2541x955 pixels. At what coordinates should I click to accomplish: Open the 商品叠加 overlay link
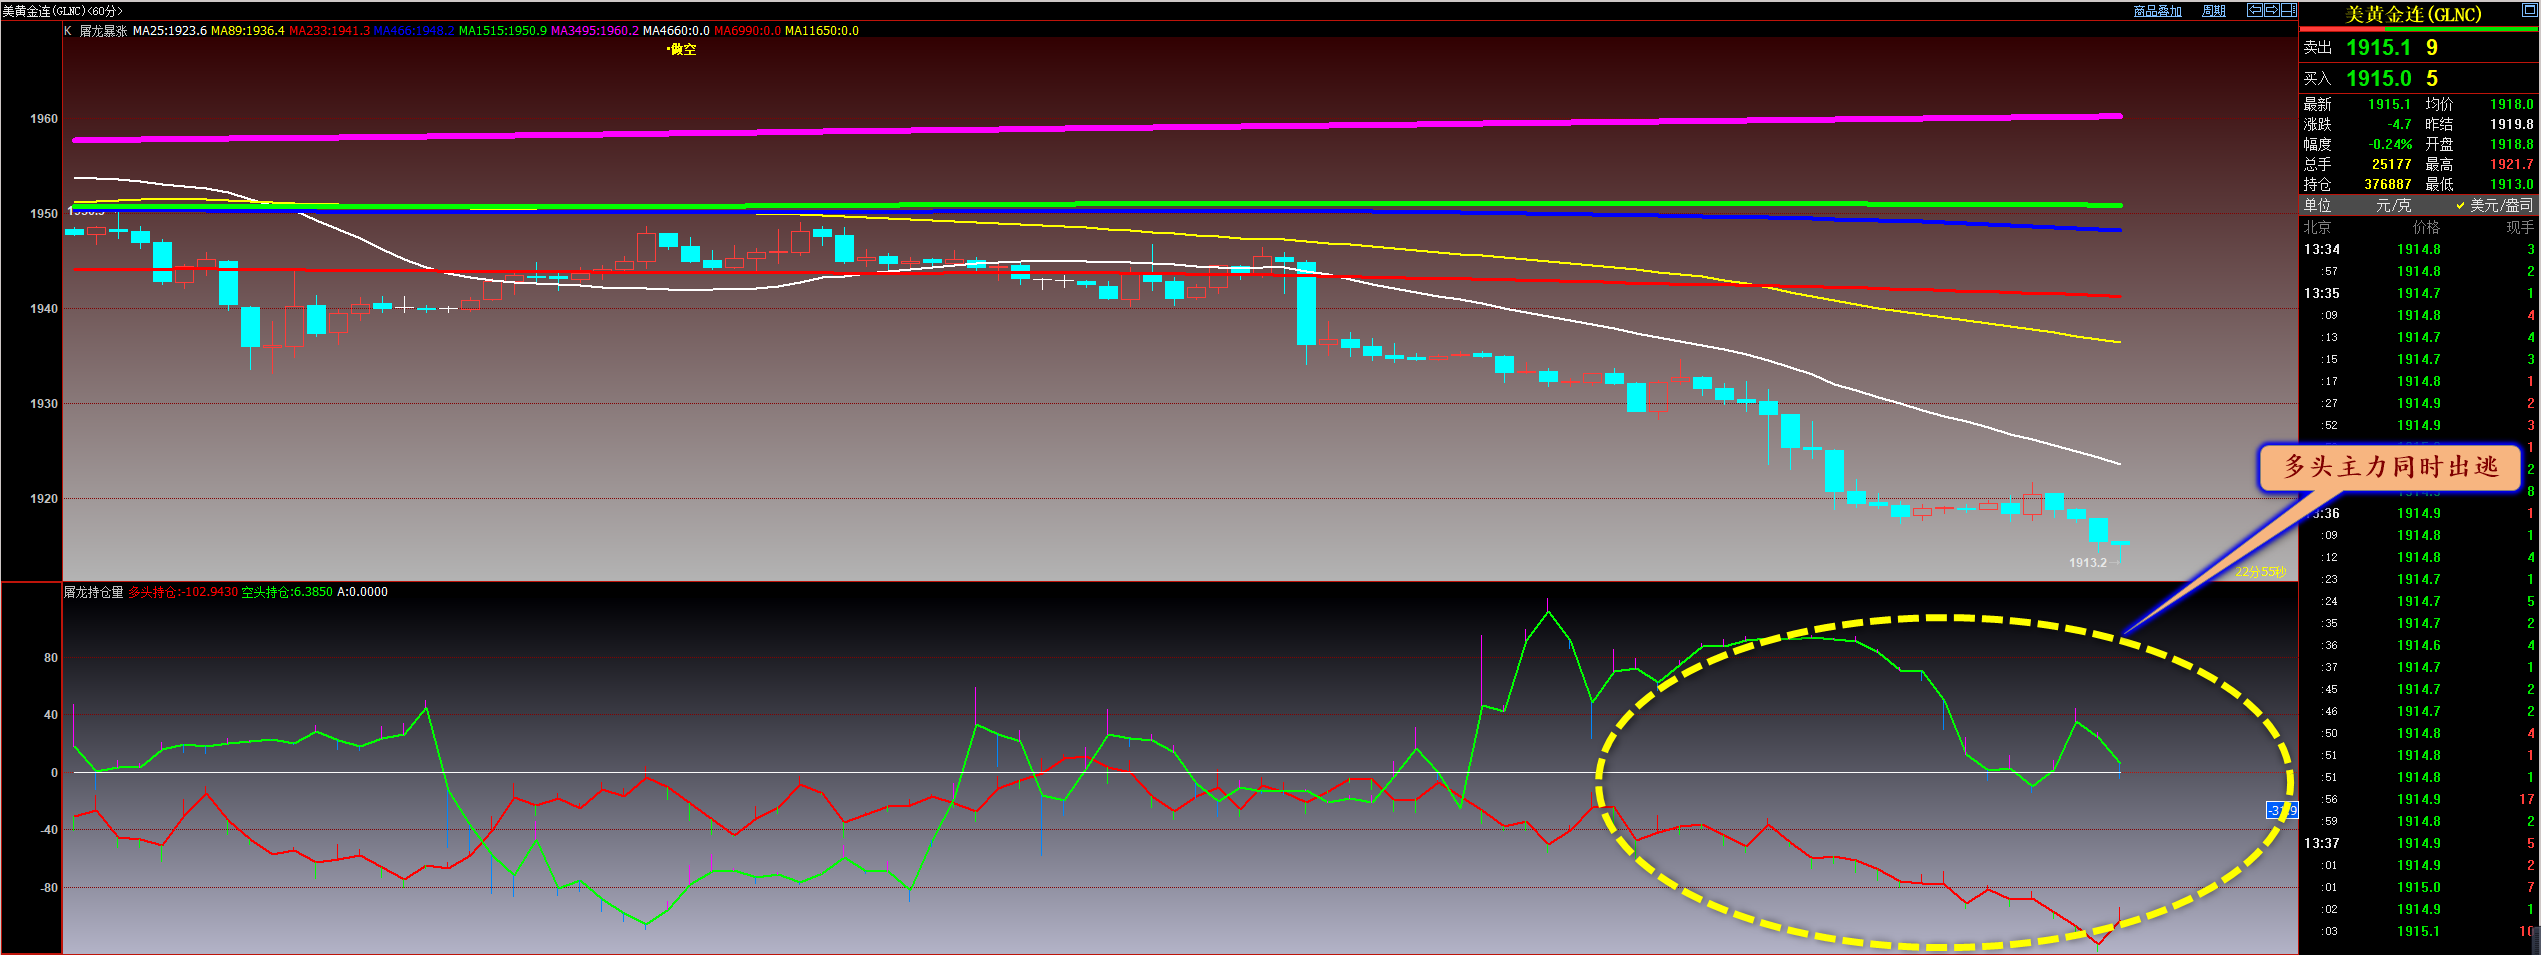pyautogui.click(x=2157, y=11)
